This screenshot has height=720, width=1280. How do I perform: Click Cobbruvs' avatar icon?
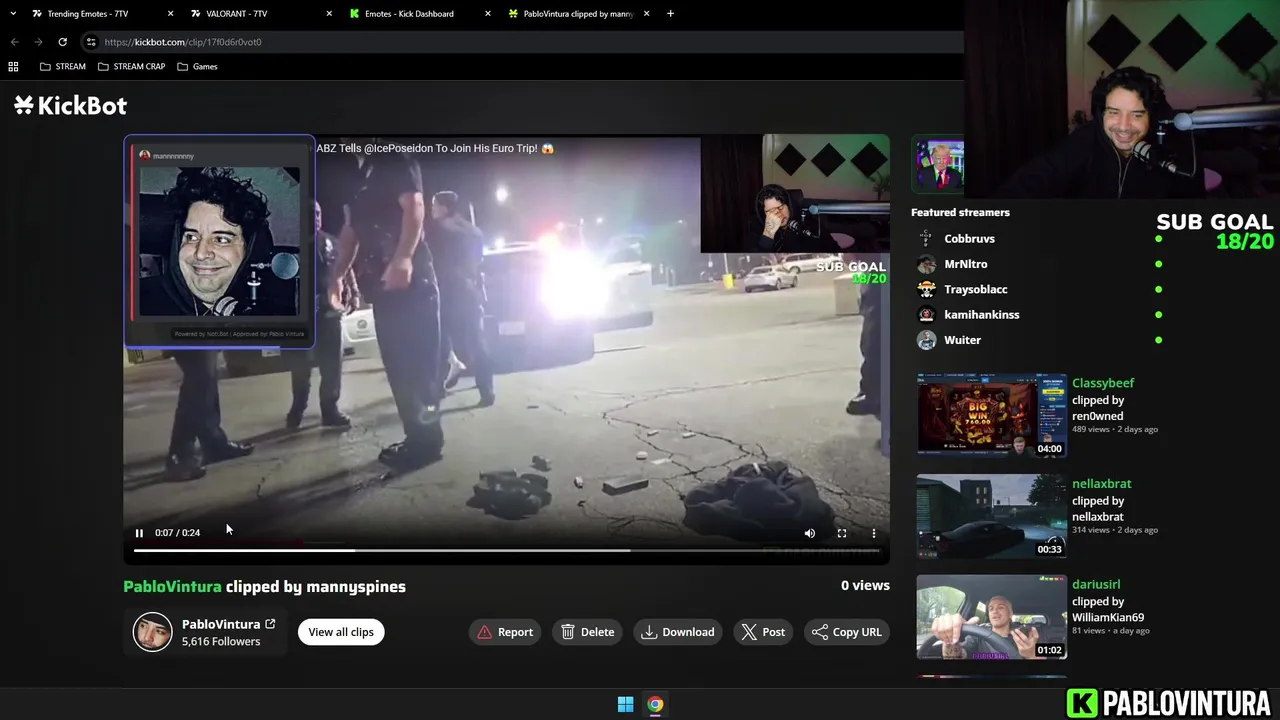(927, 239)
